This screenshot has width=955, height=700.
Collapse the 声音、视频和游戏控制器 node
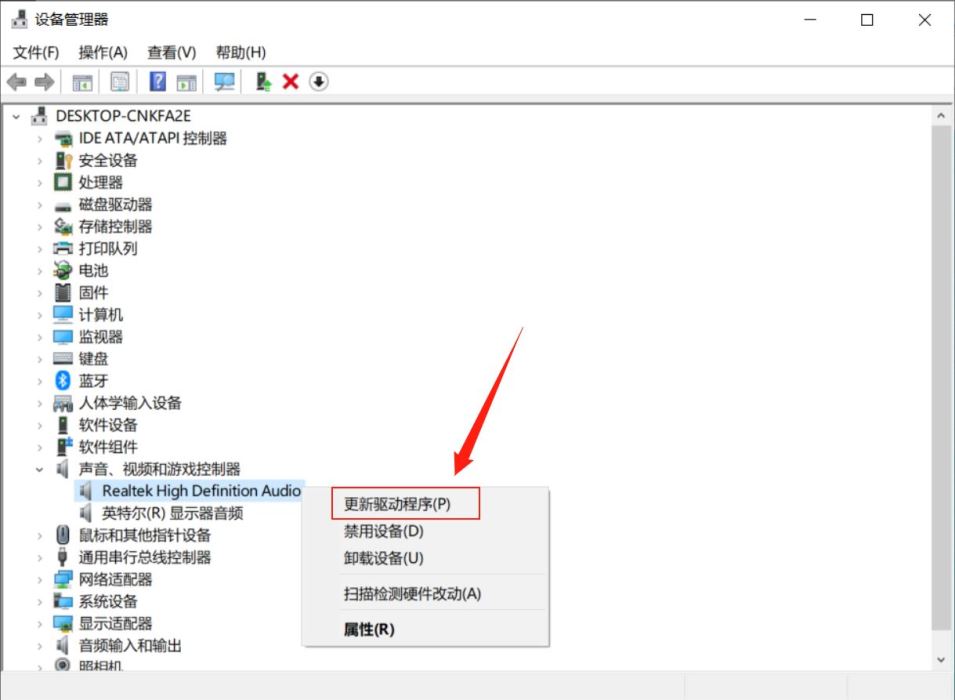coord(40,470)
